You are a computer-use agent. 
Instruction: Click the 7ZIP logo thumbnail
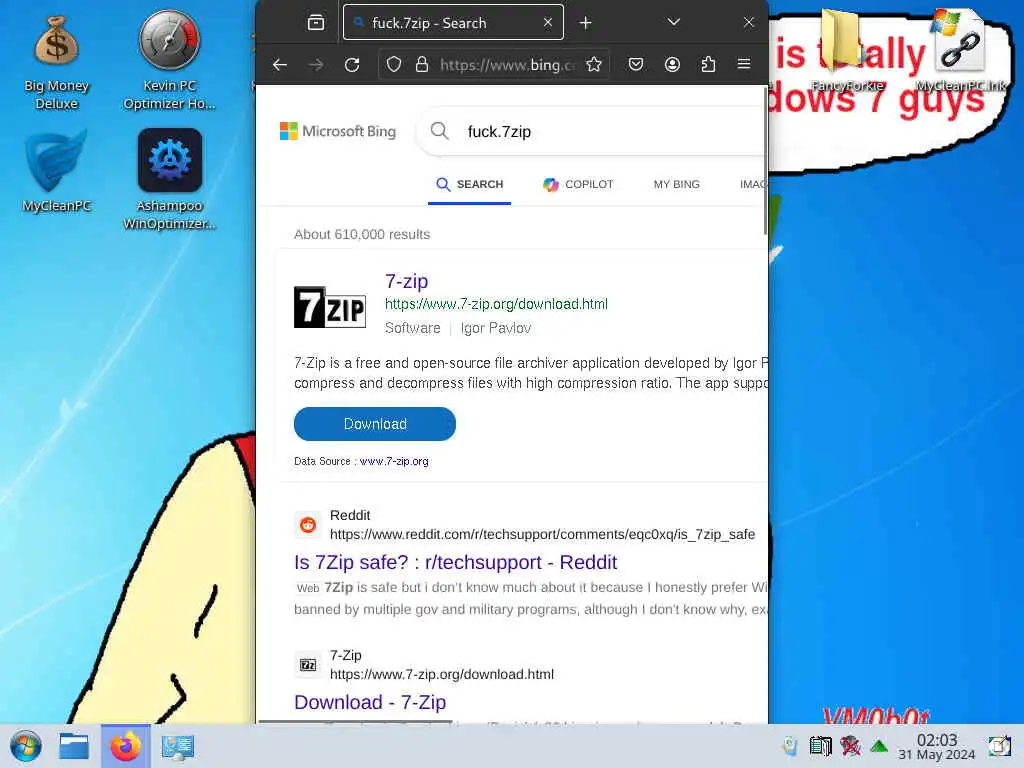tap(330, 307)
